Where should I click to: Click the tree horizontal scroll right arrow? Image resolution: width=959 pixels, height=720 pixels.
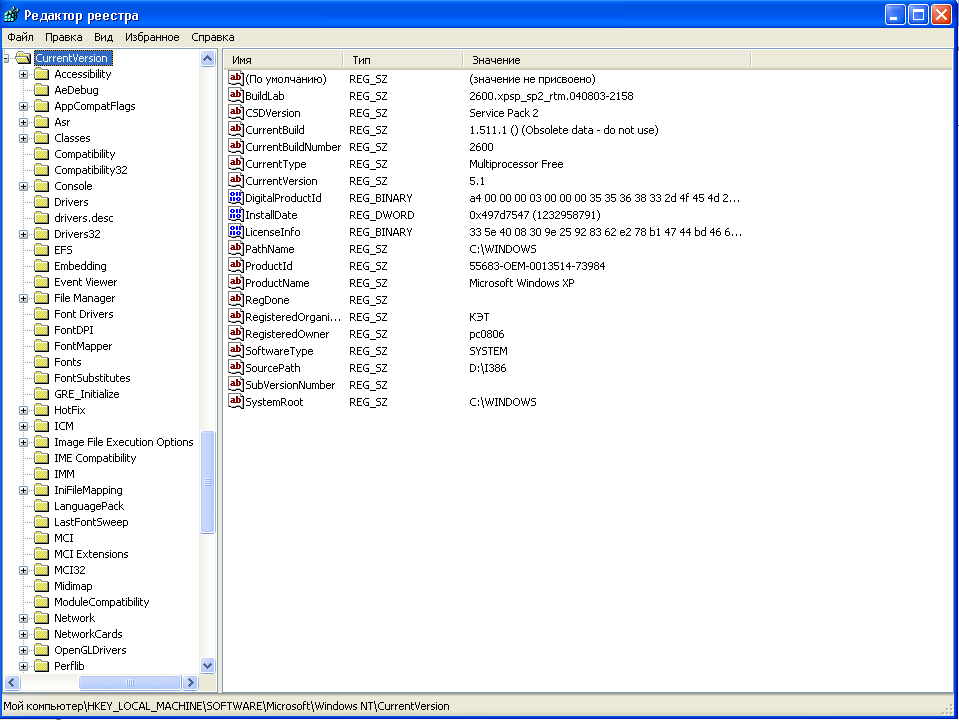click(190, 682)
